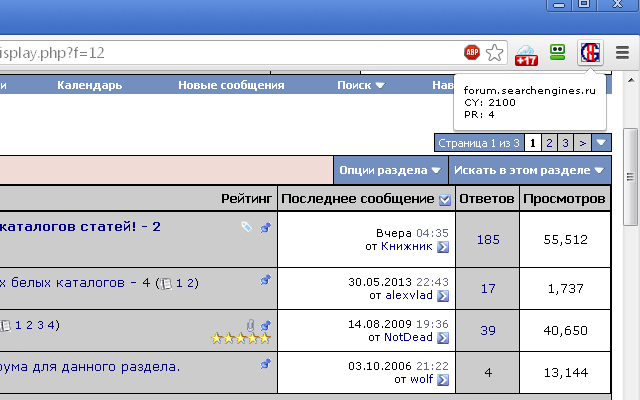Sort by Последнее сообщение column header

[x=358, y=199]
